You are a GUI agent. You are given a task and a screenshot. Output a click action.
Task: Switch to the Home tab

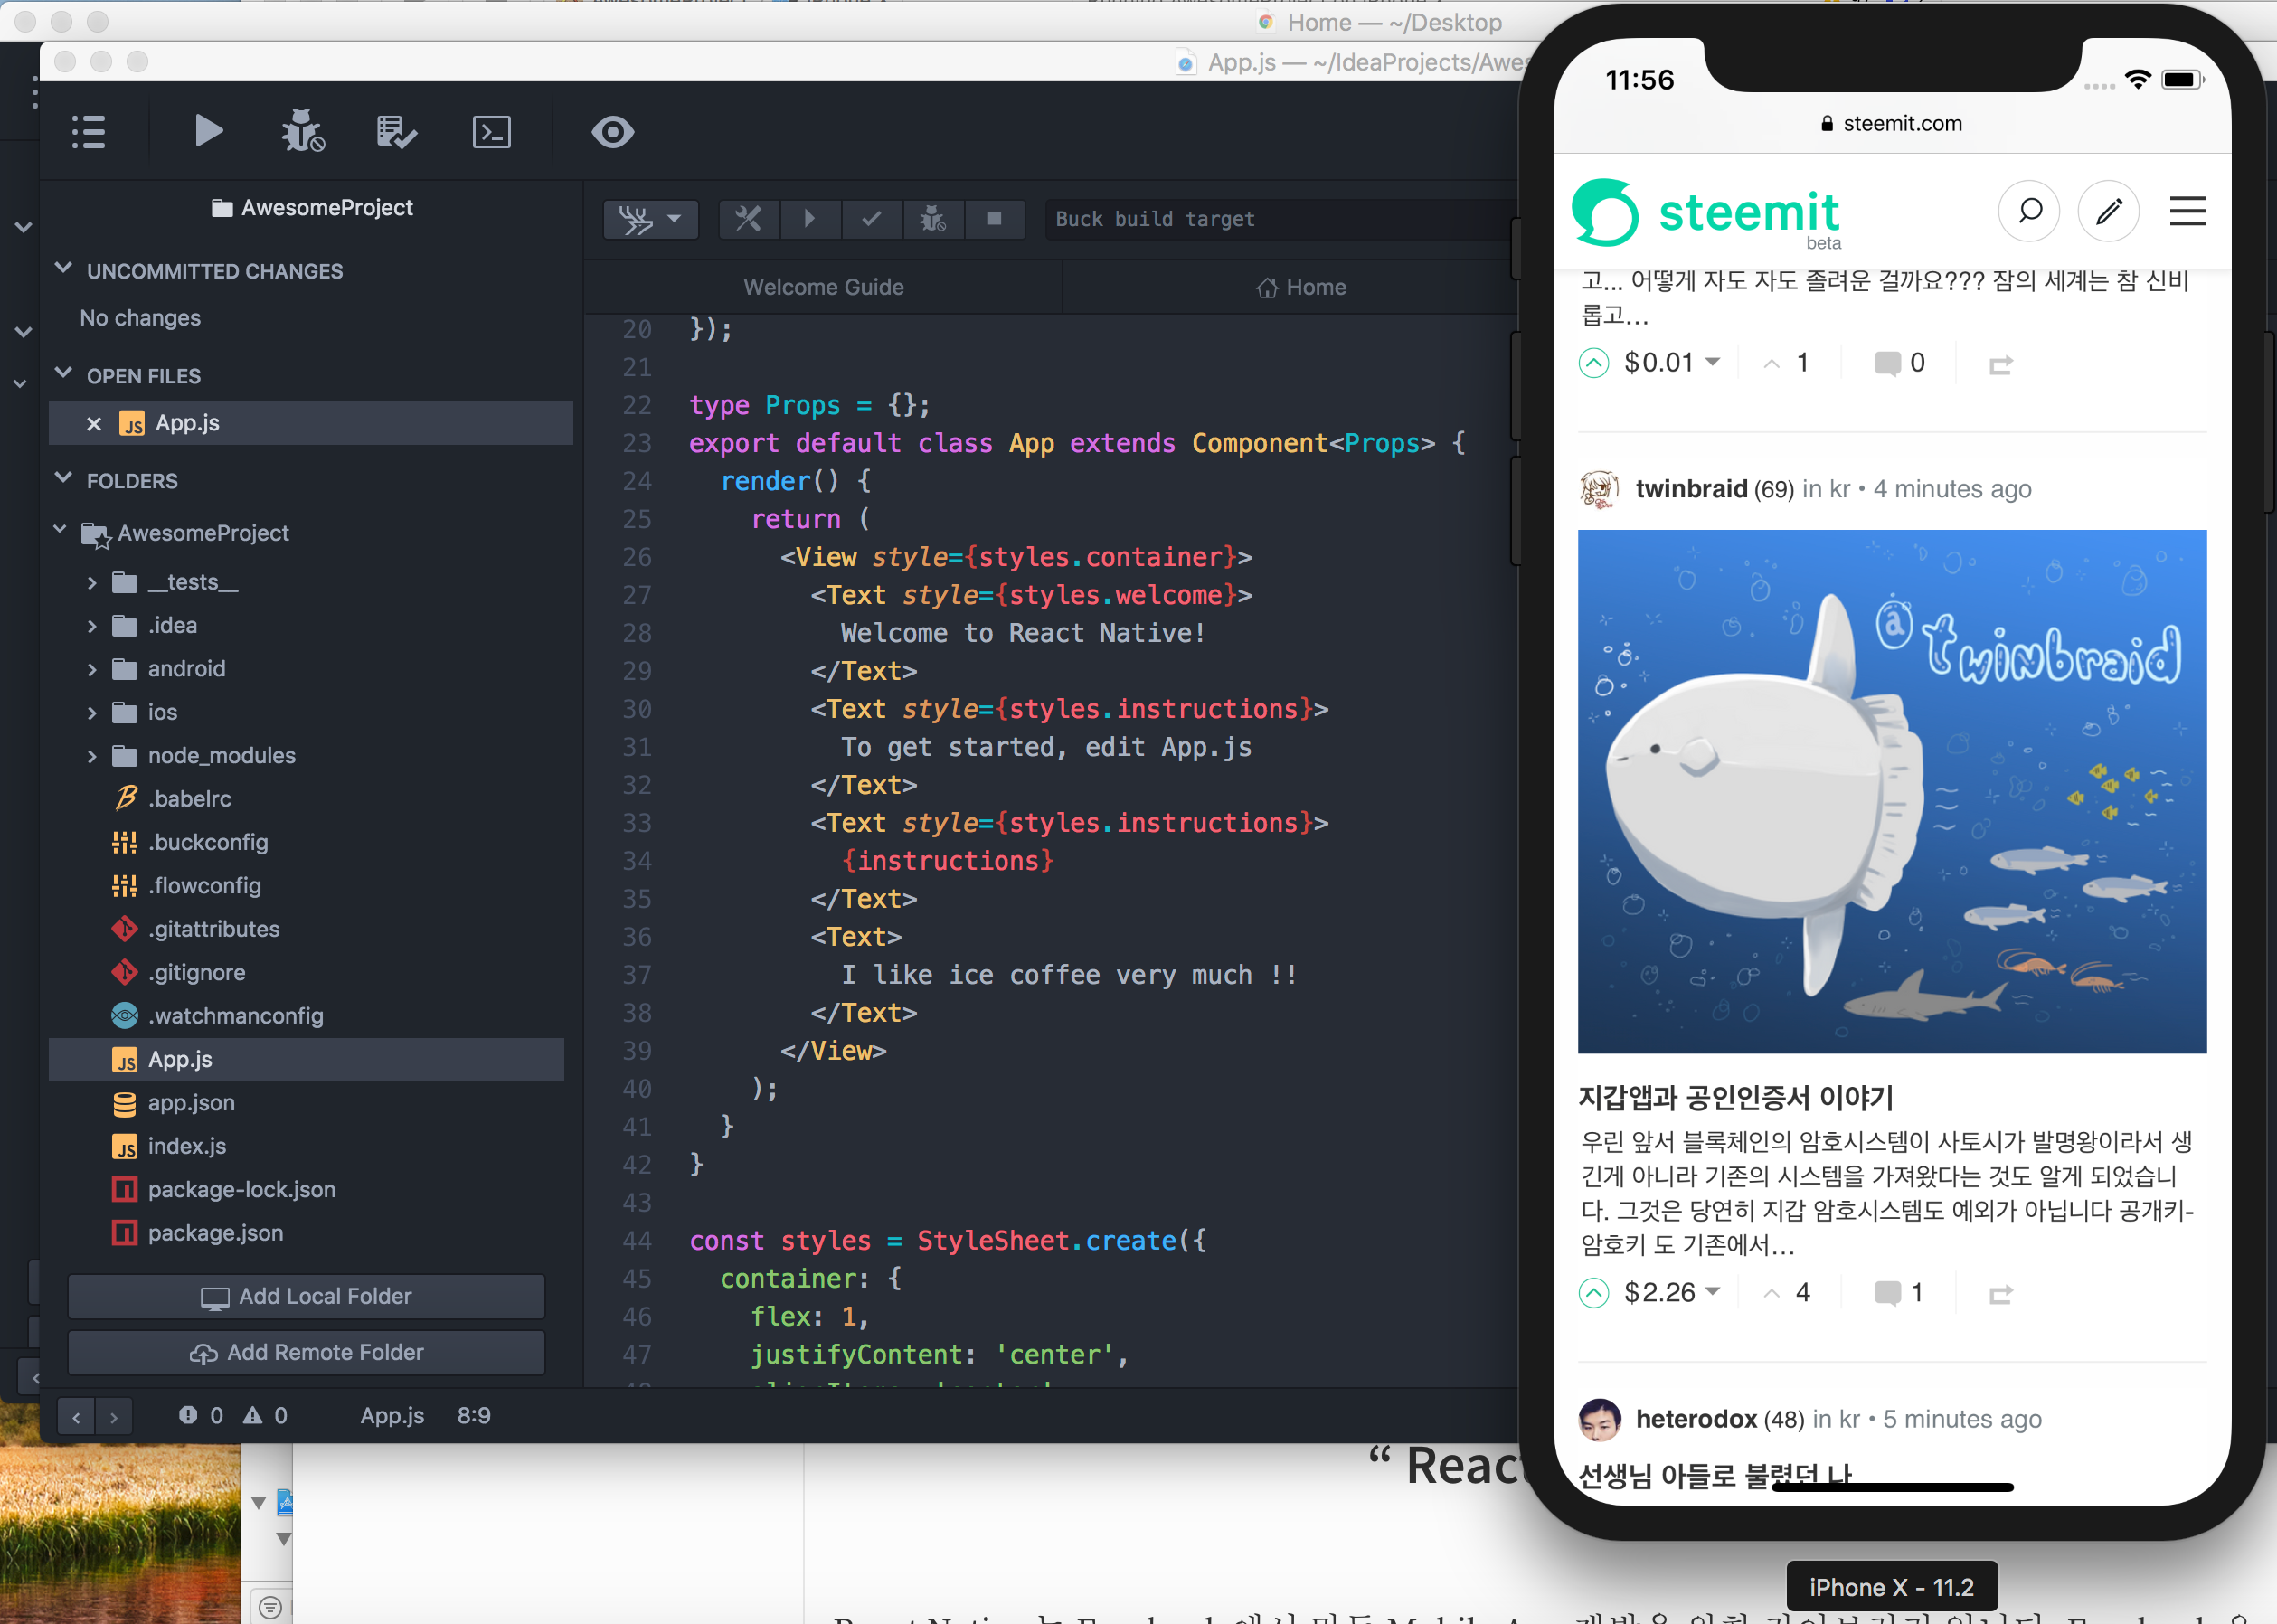(x=1300, y=287)
